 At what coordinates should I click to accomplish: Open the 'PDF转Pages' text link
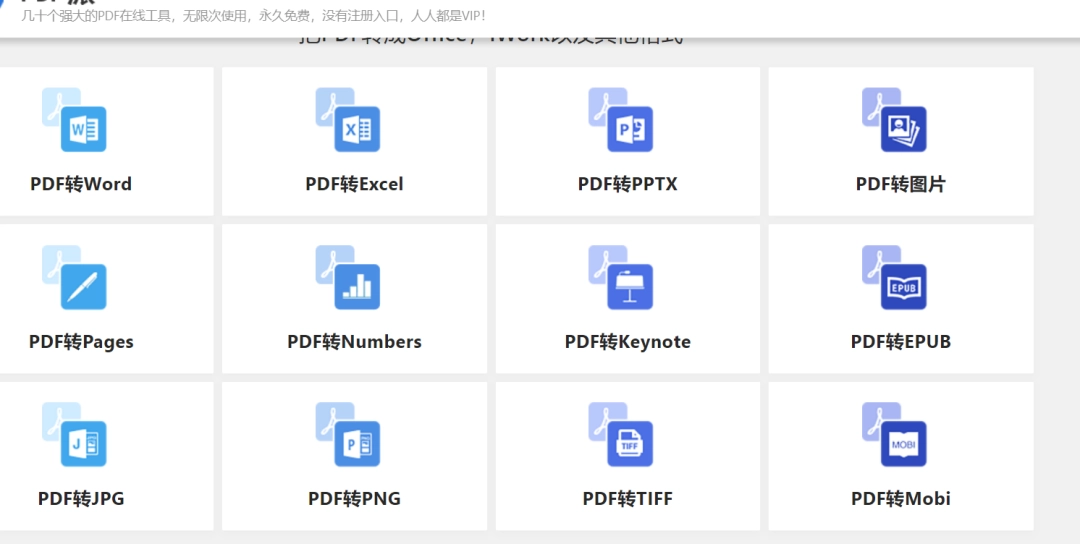coord(81,342)
